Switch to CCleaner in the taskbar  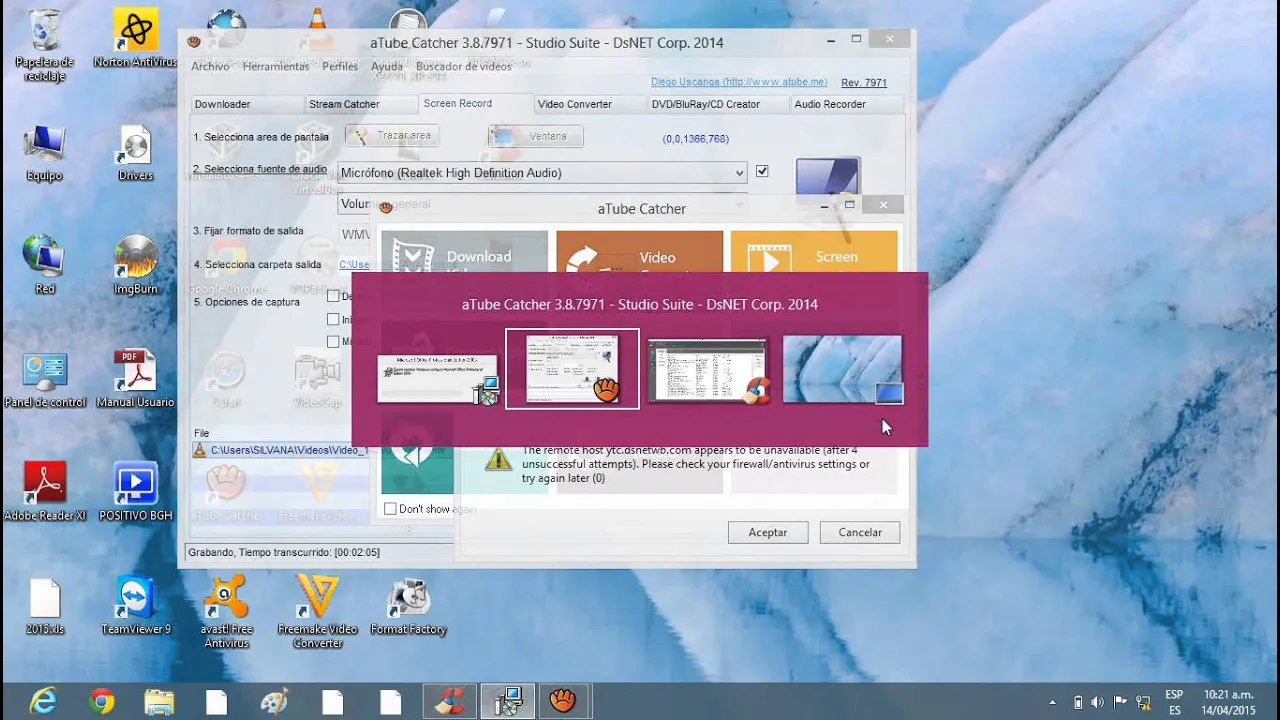[x=449, y=701]
